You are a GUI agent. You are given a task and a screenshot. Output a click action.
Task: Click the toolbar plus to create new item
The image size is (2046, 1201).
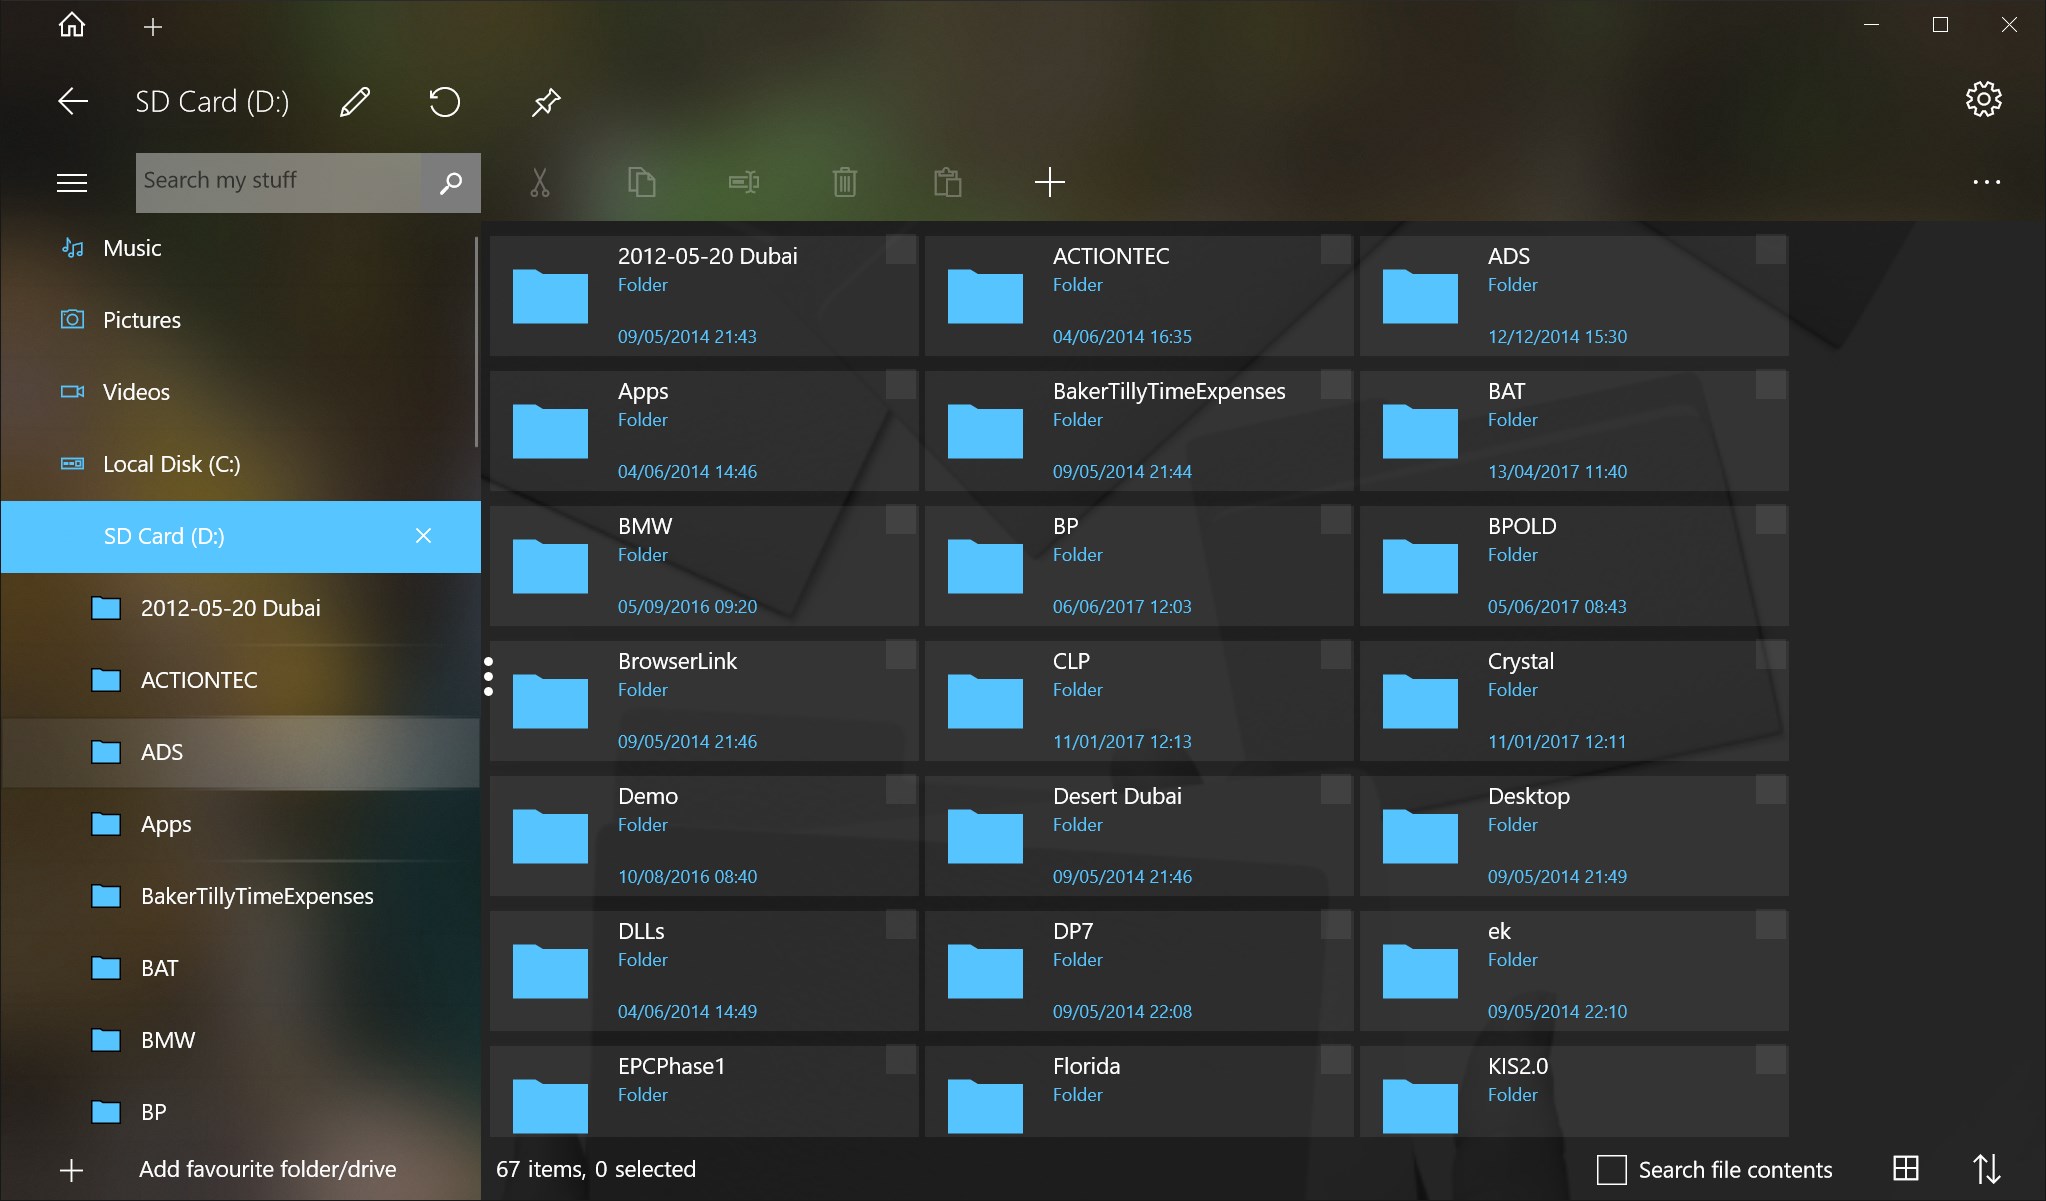[1049, 182]
